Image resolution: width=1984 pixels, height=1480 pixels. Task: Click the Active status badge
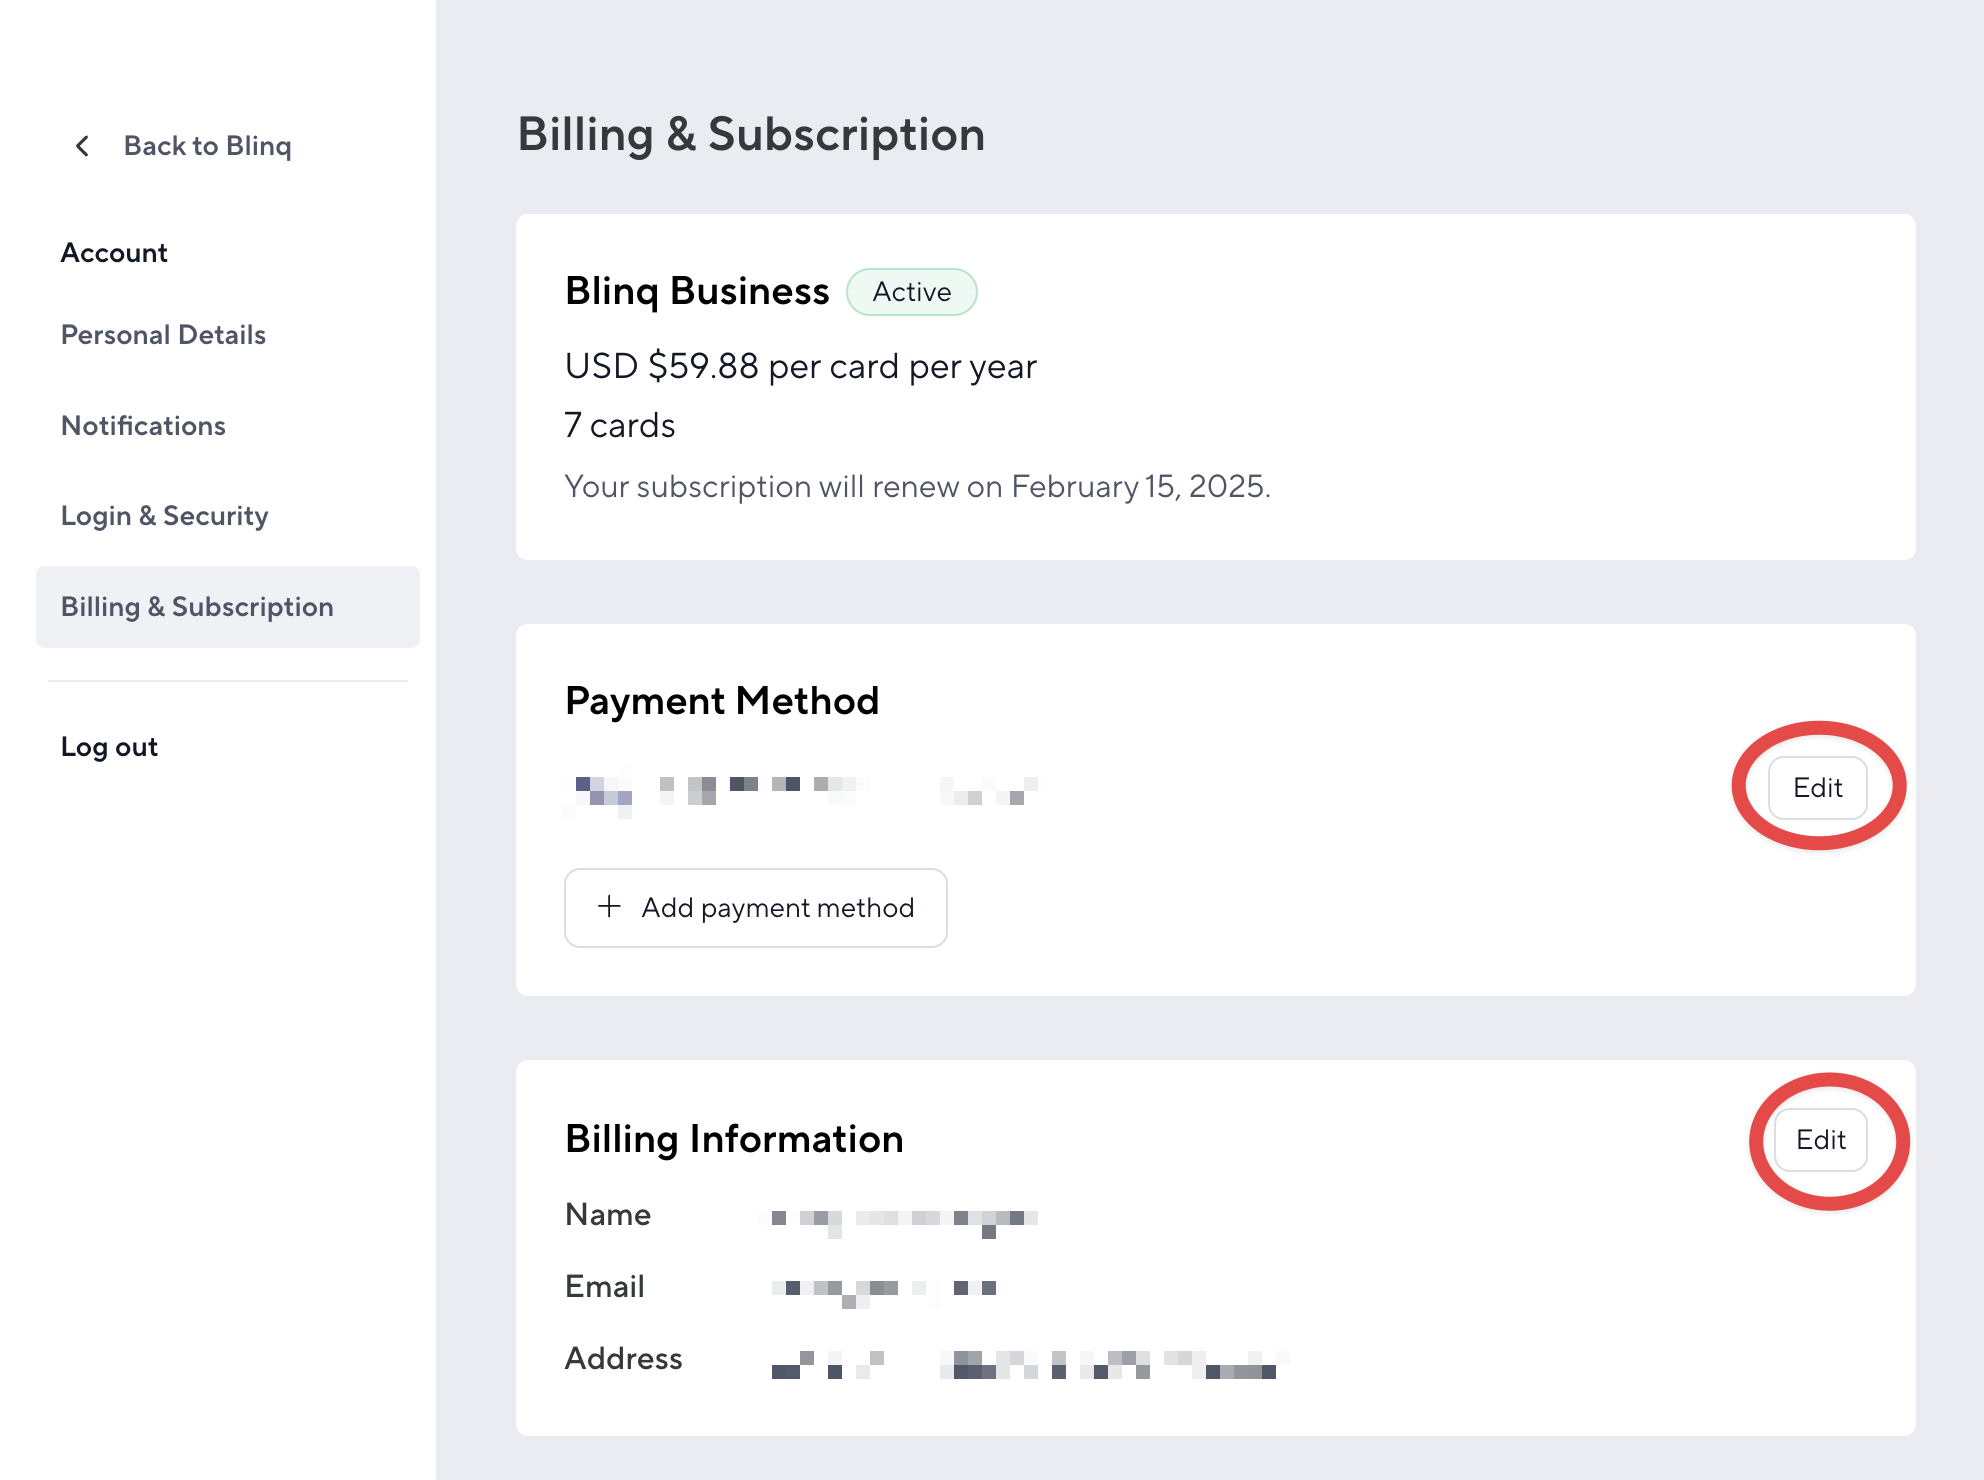912,292
